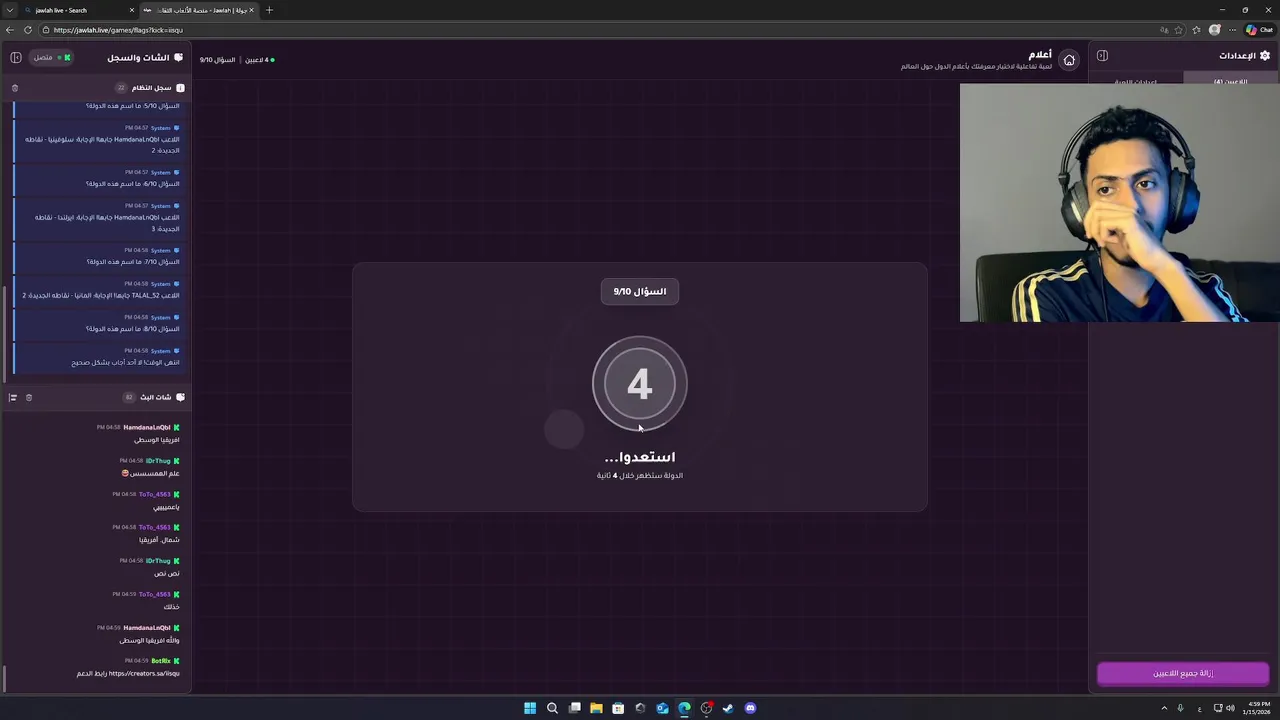
Task: Reload the current page
Action: tap(27, 30)
